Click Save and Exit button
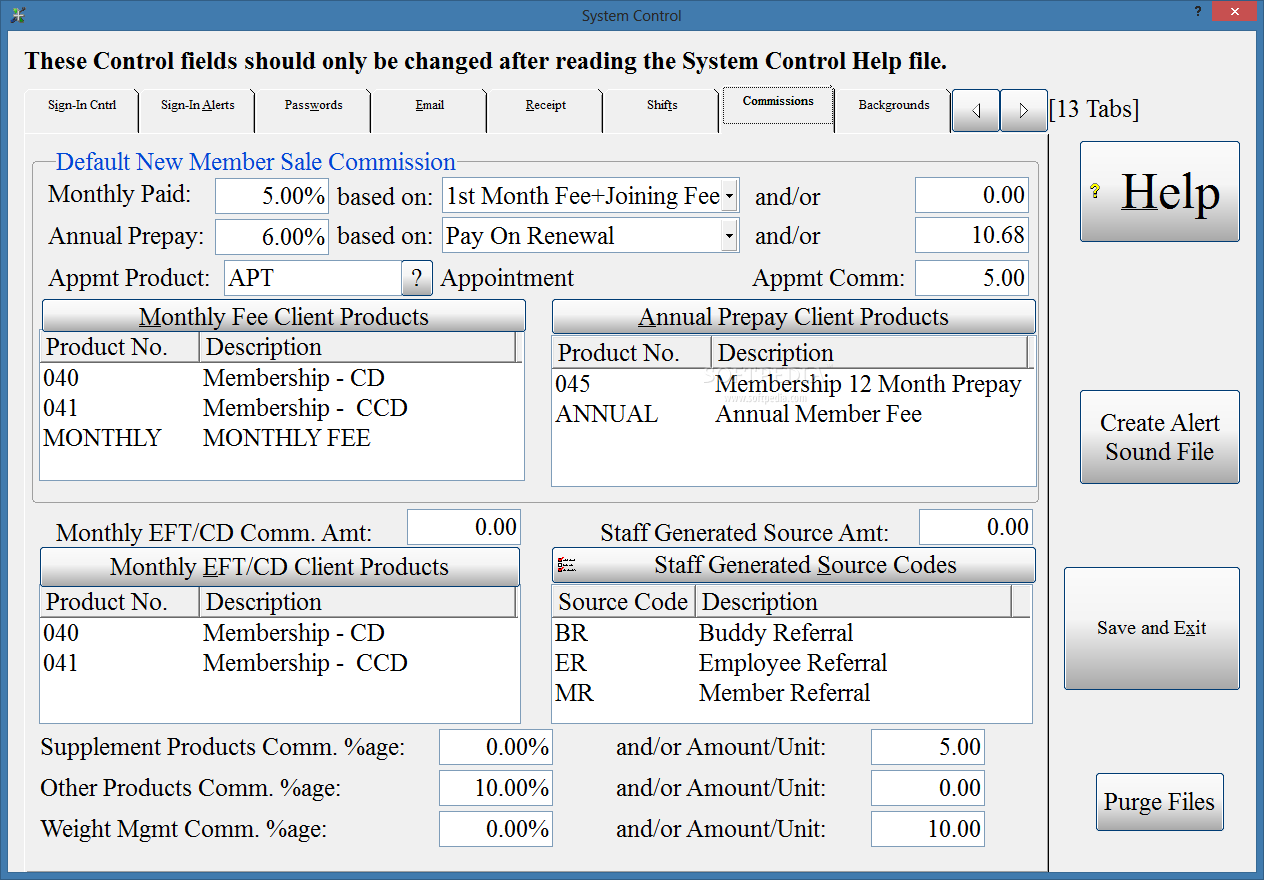Image resolution: width=1264 pixels, height=880 pixels. pyautogui.click(x=1152, y=628)
